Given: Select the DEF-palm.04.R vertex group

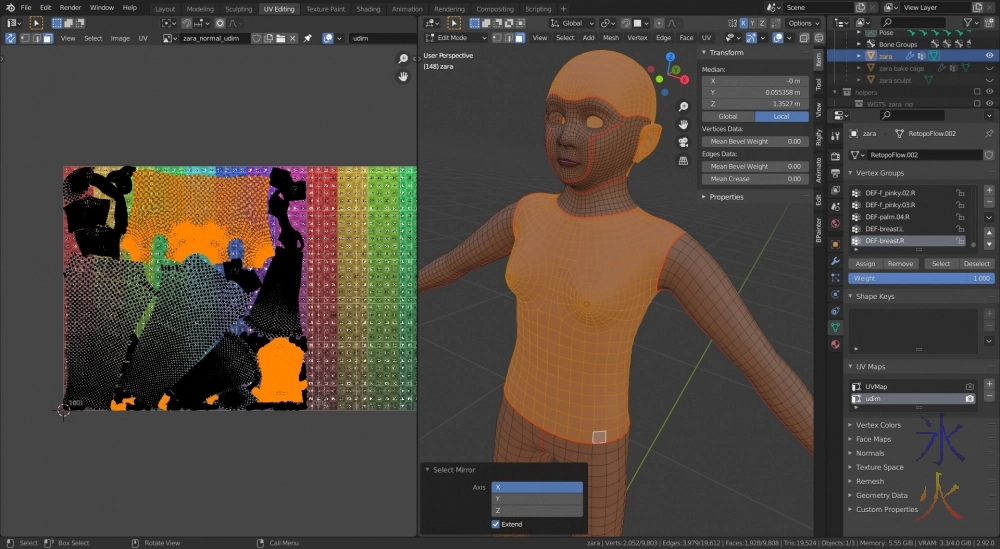Looking at the screenshot, I should 886,216.
